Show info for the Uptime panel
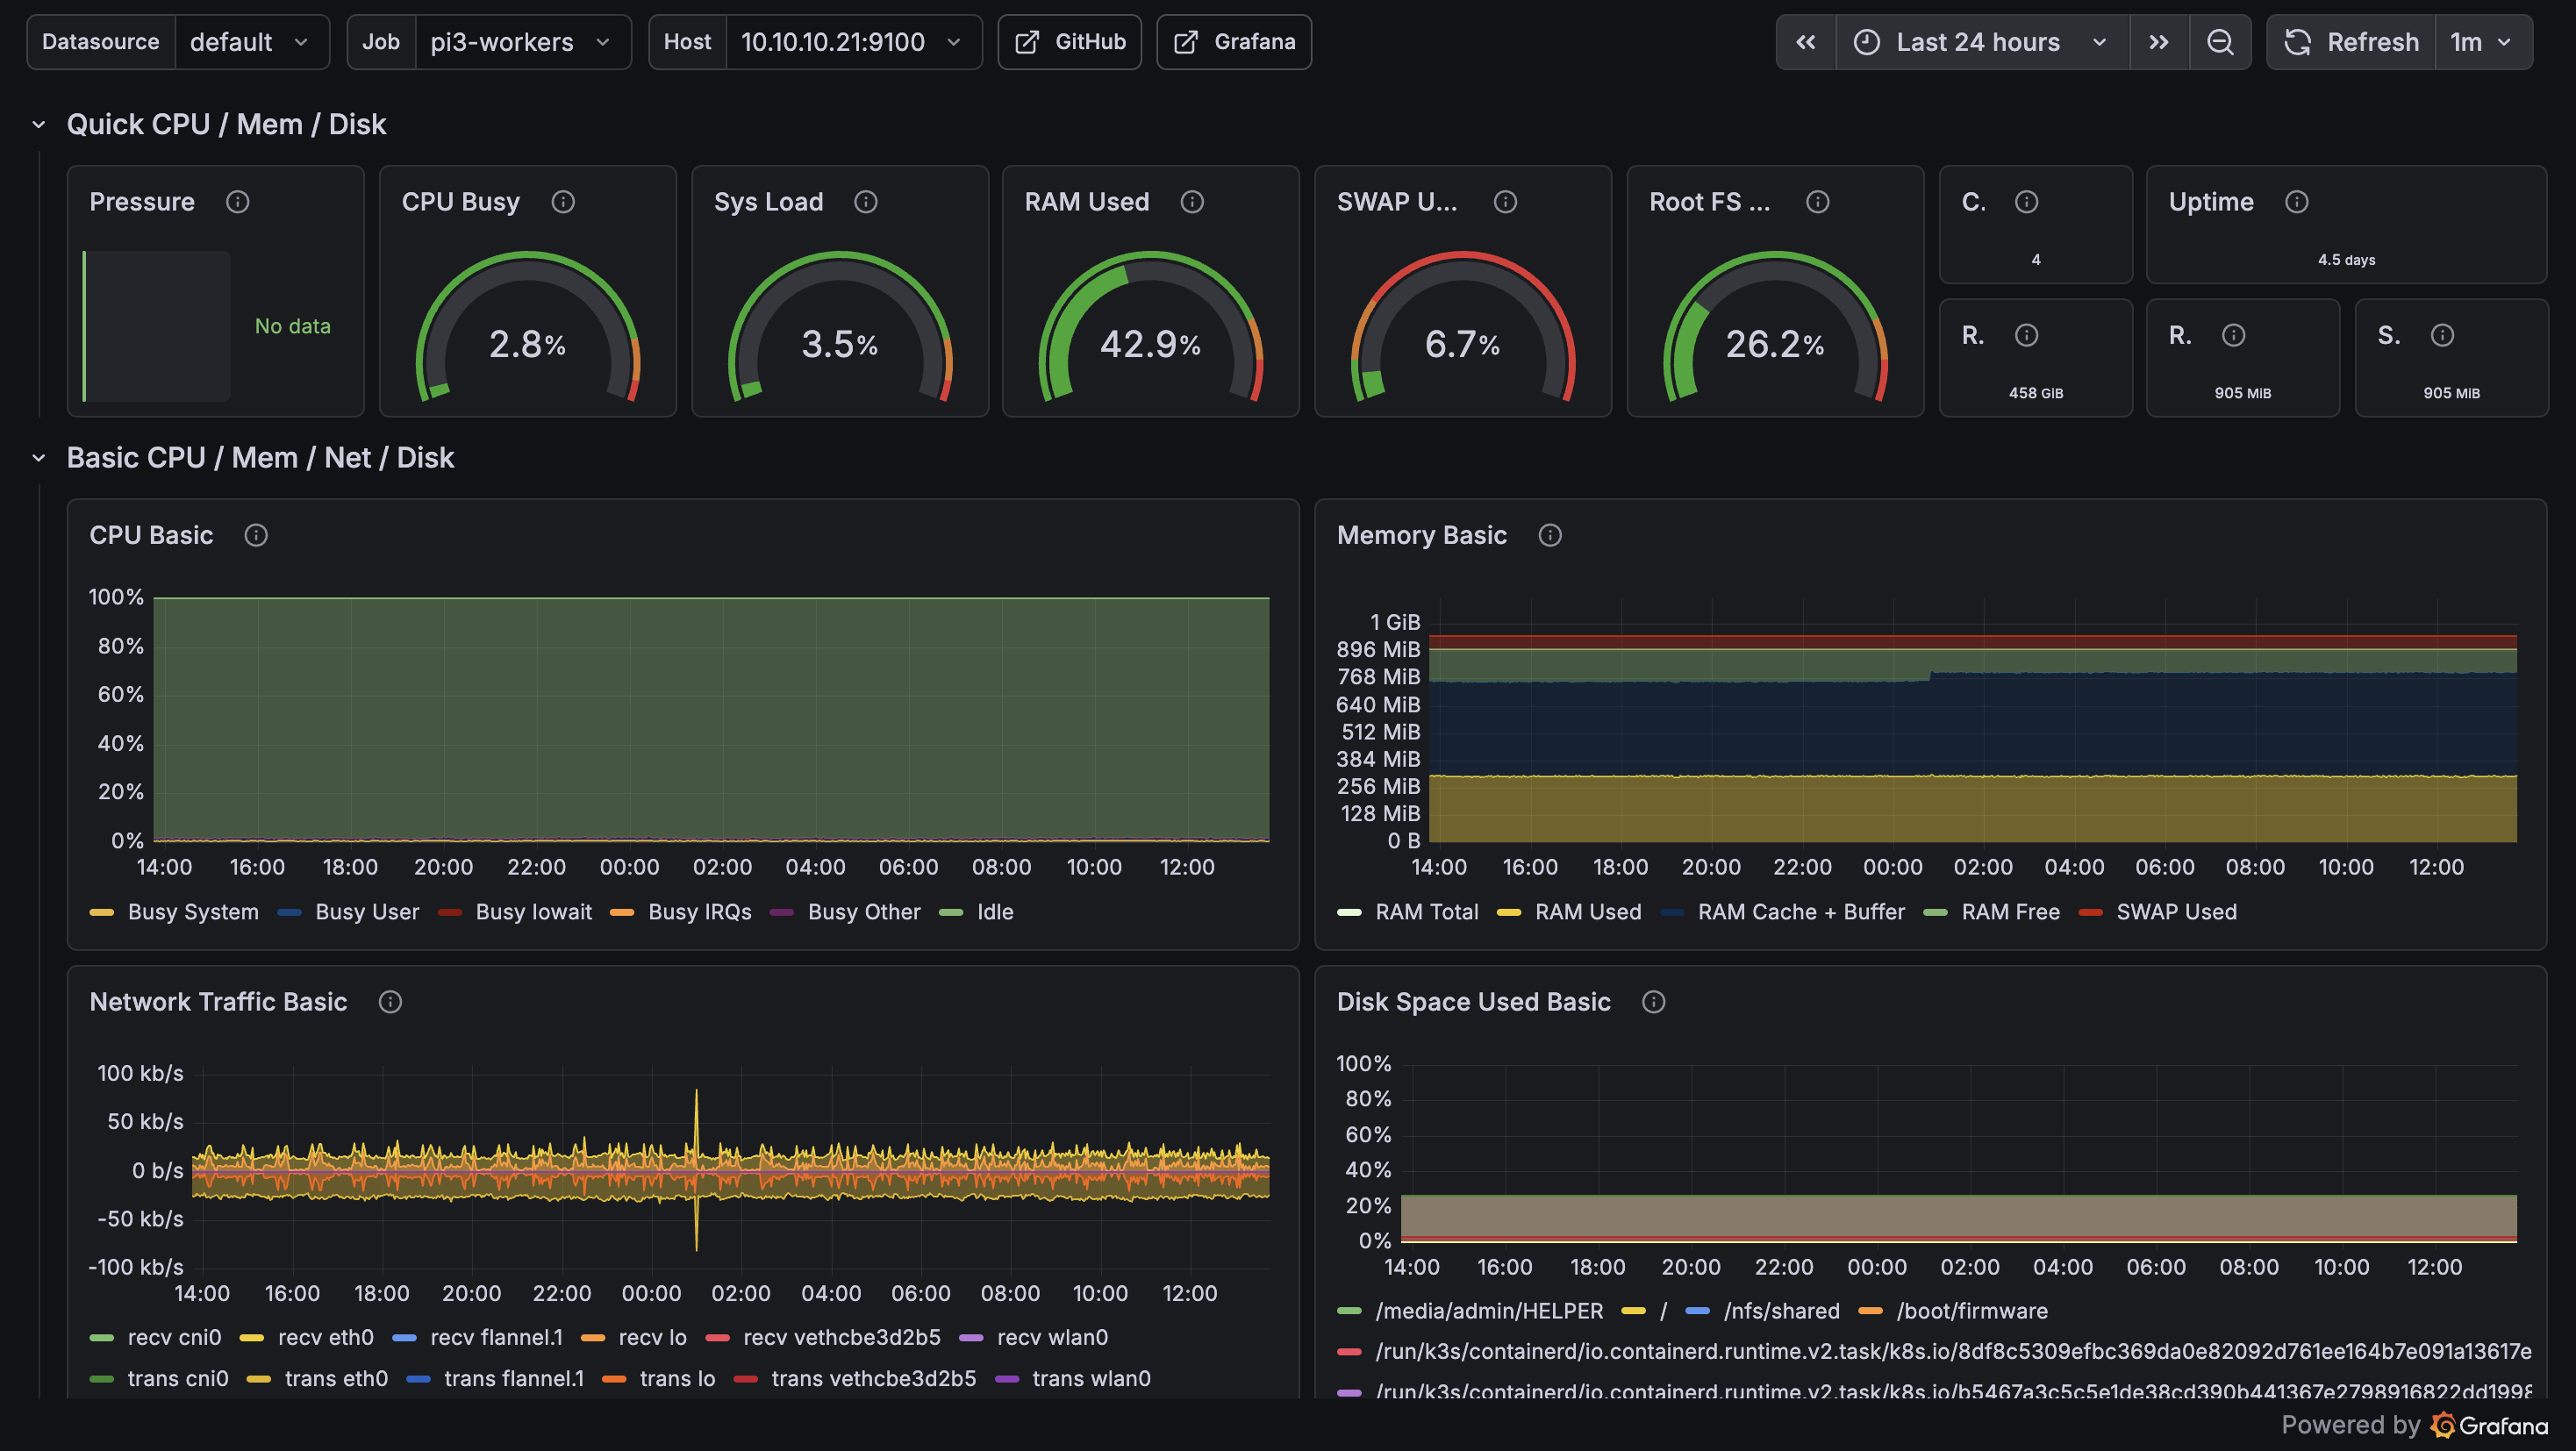 (x=2297, y=202)
